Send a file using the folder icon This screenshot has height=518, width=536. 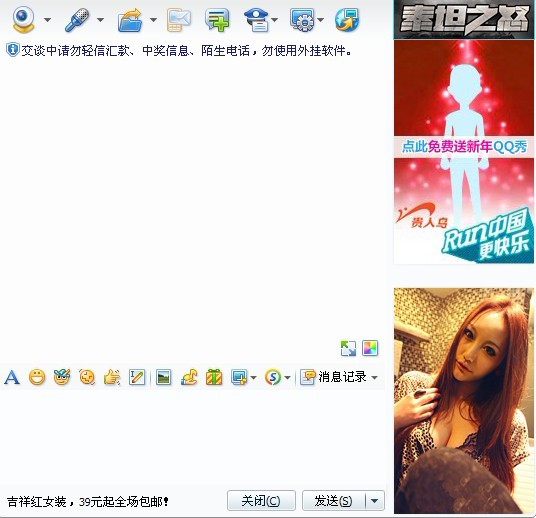coord(130,20)
